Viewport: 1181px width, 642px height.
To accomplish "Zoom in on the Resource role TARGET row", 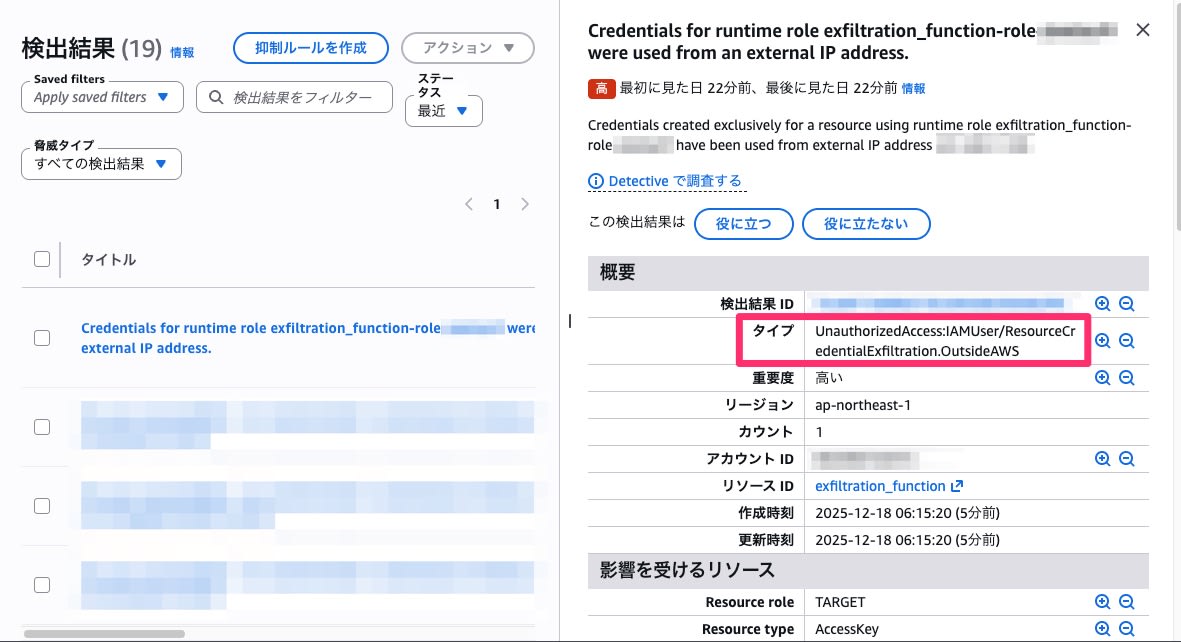I will 1102,601.
